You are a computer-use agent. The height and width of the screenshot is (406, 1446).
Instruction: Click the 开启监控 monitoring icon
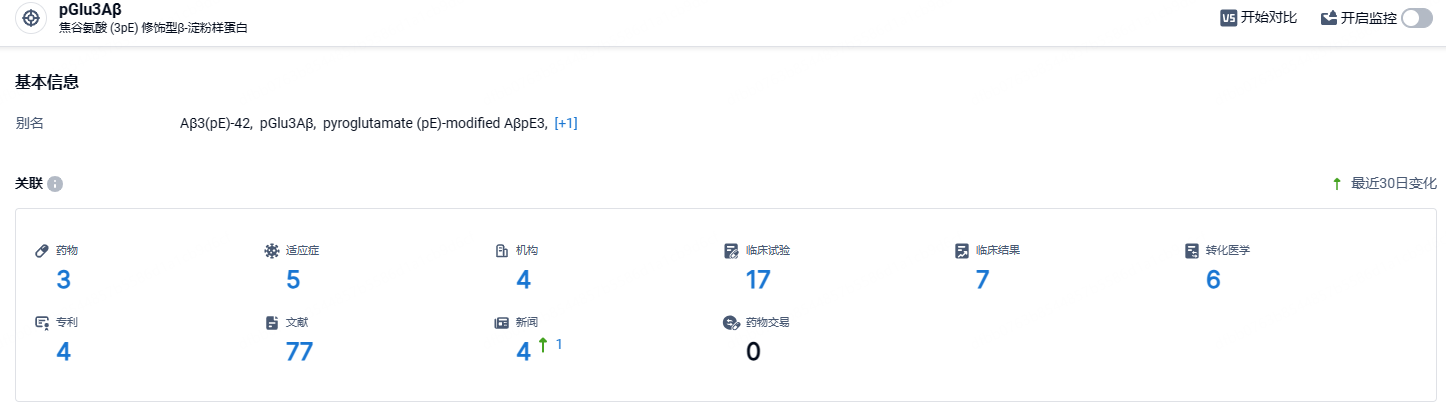coord(1329,18)
